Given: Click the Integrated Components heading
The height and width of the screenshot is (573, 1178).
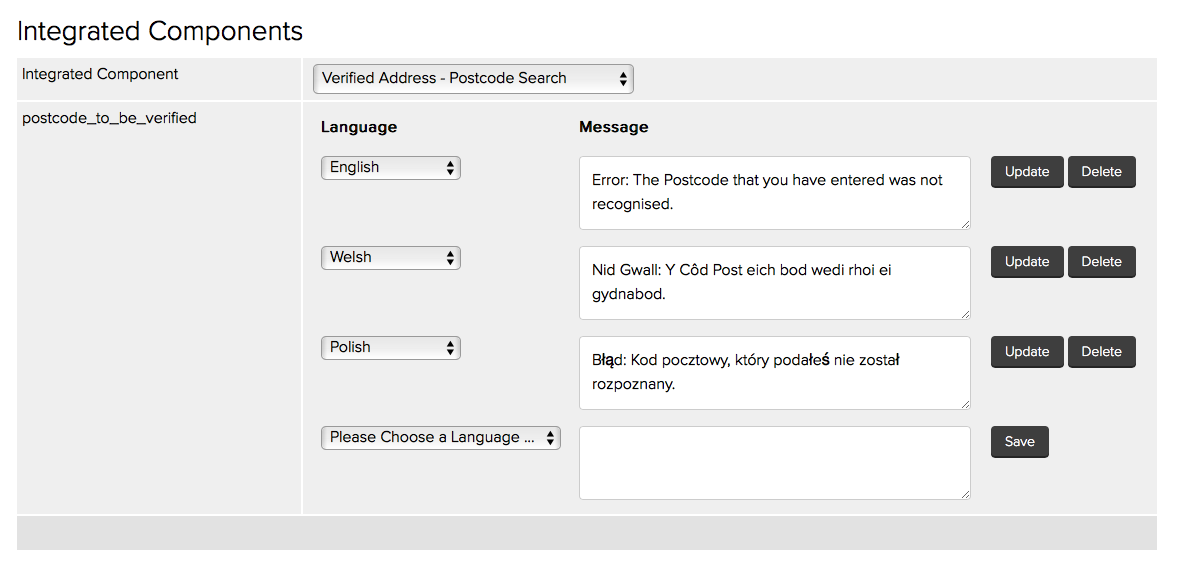Looking at the screenshot, I should pyautogui.click(x=160, y=31).
